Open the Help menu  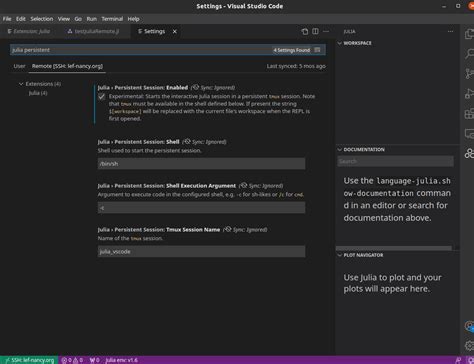133,19
